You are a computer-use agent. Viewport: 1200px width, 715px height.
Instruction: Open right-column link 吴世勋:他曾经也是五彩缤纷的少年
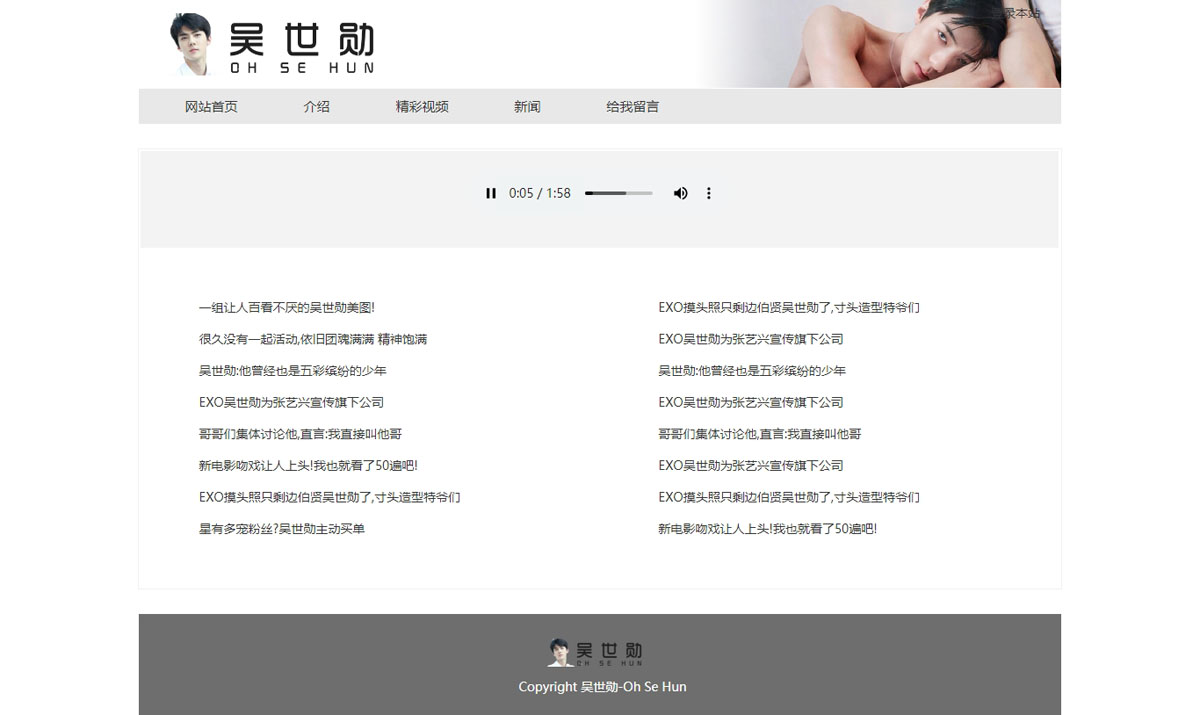point(752,371)
